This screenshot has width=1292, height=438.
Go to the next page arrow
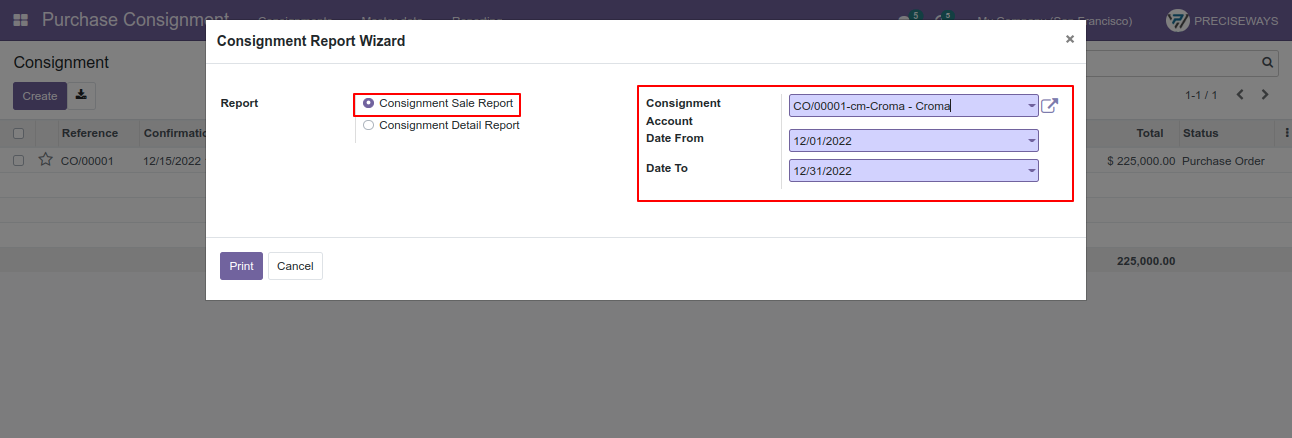point(1265,95)
